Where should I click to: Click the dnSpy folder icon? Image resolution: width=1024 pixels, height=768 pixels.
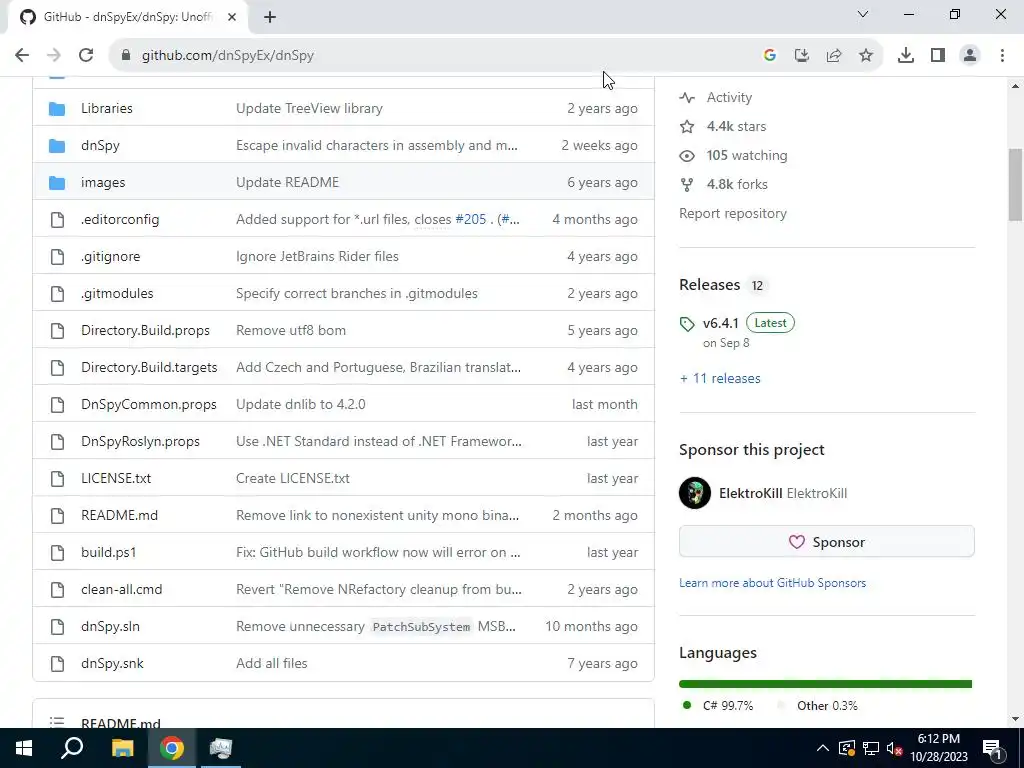coord(57,146)
